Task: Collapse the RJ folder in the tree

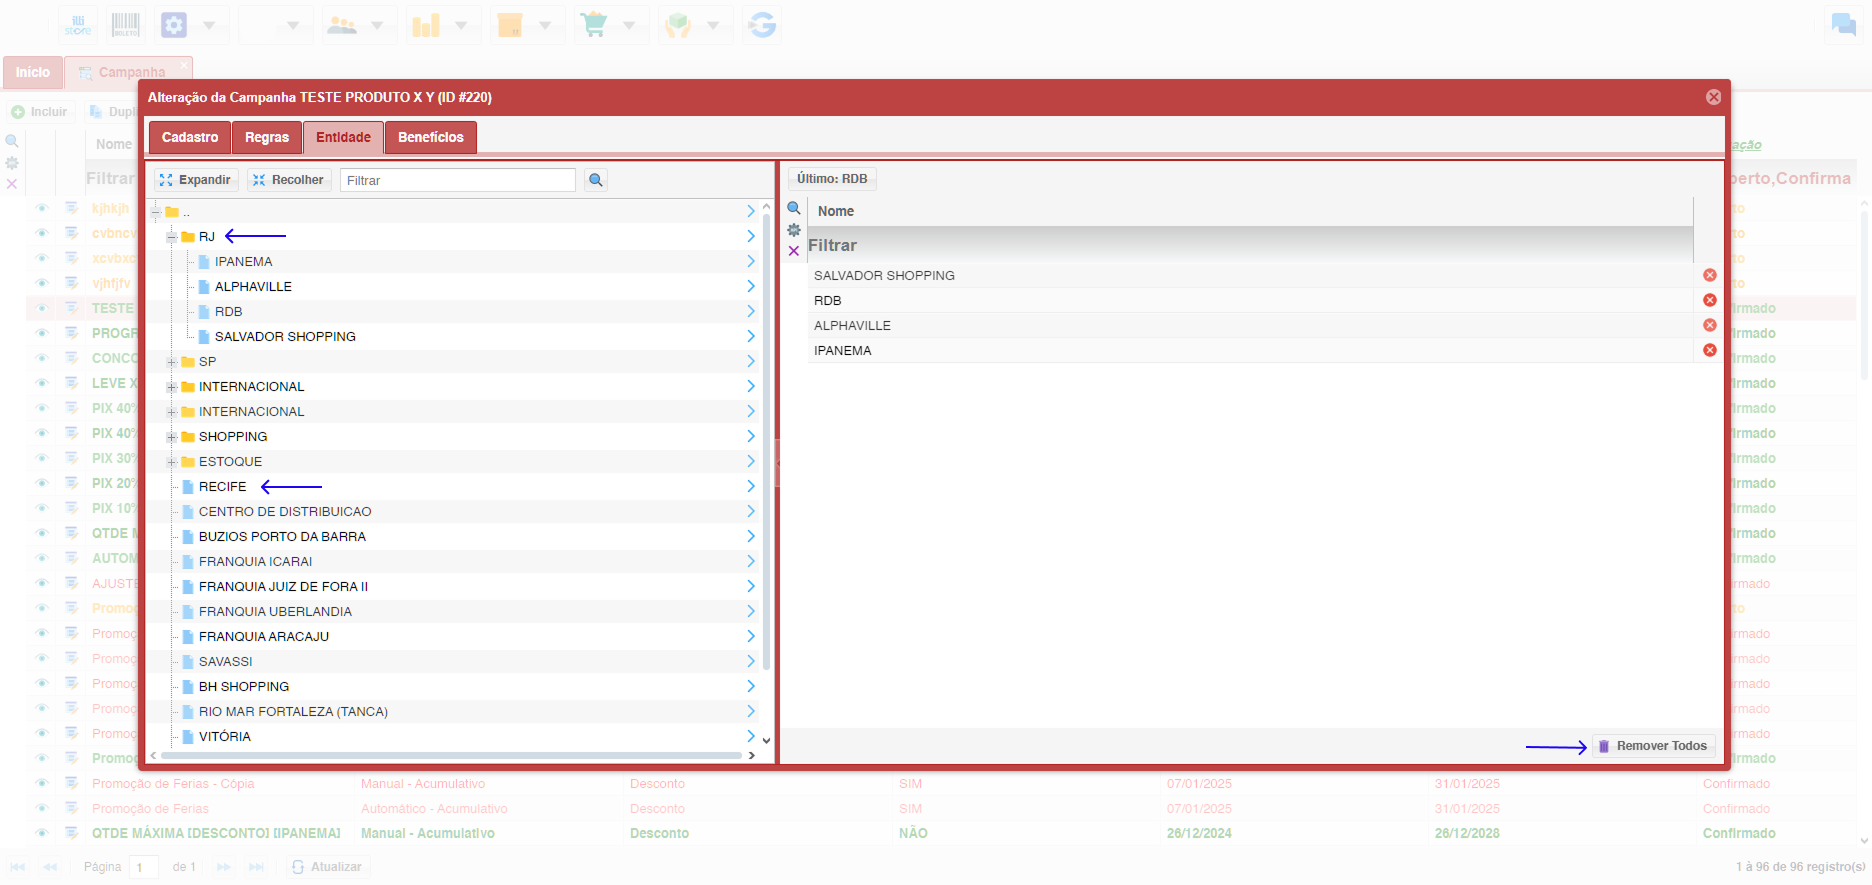Action: coord(172,237)
